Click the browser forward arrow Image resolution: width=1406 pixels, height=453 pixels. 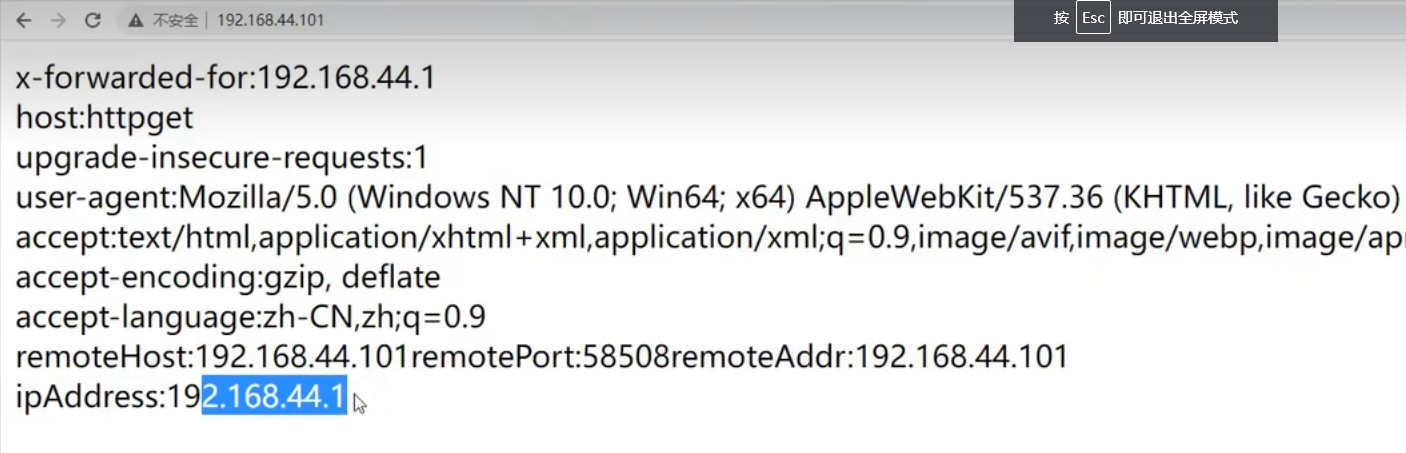tap(58, 20)
